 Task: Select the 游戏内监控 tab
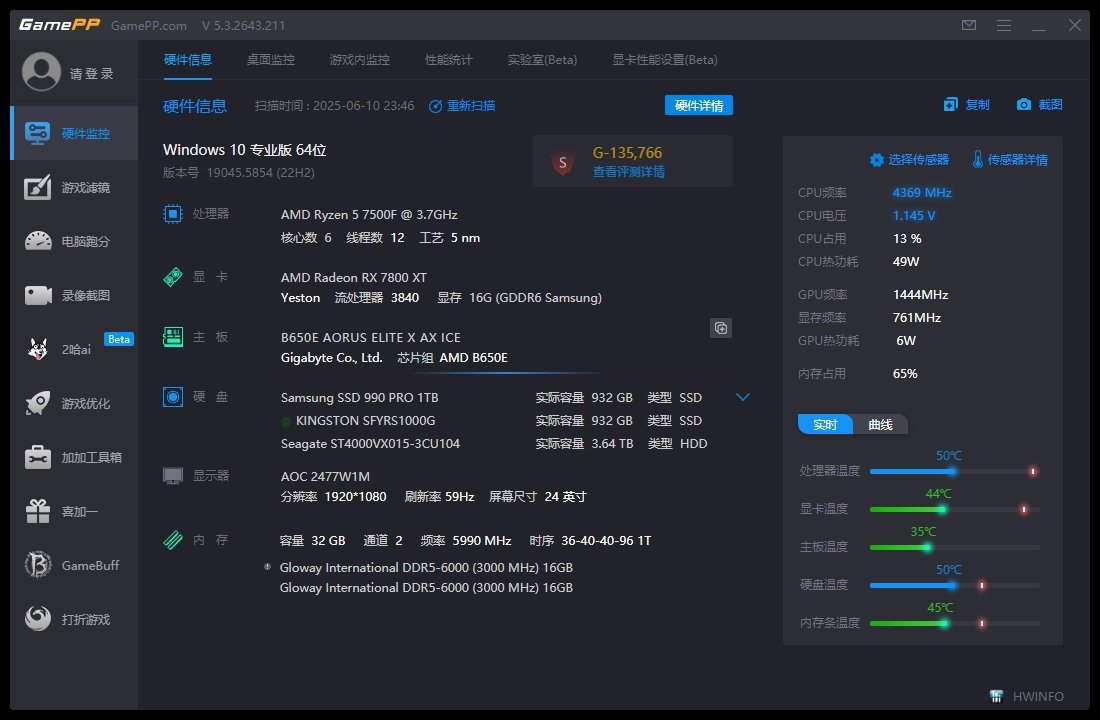click(359, 60)
